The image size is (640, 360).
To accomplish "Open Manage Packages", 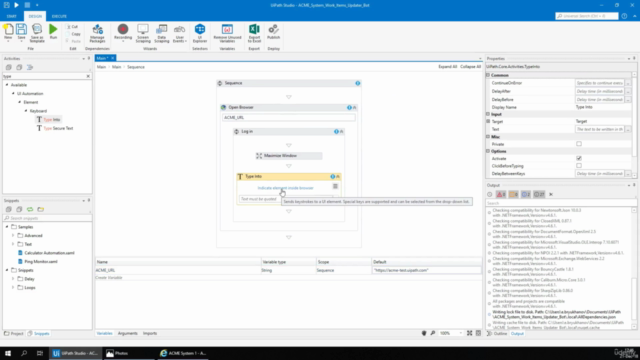I will (97, 33).
